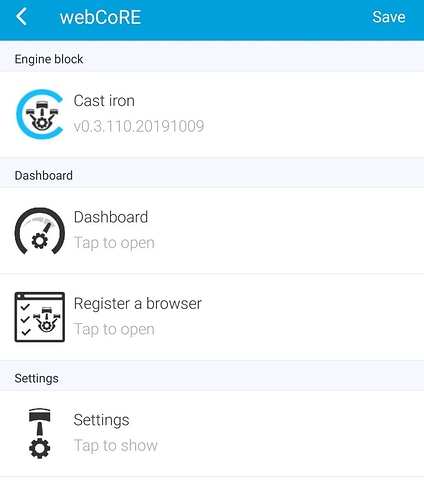Select the Cast iron engine block label
424x500 pixels.
[104, 101]
